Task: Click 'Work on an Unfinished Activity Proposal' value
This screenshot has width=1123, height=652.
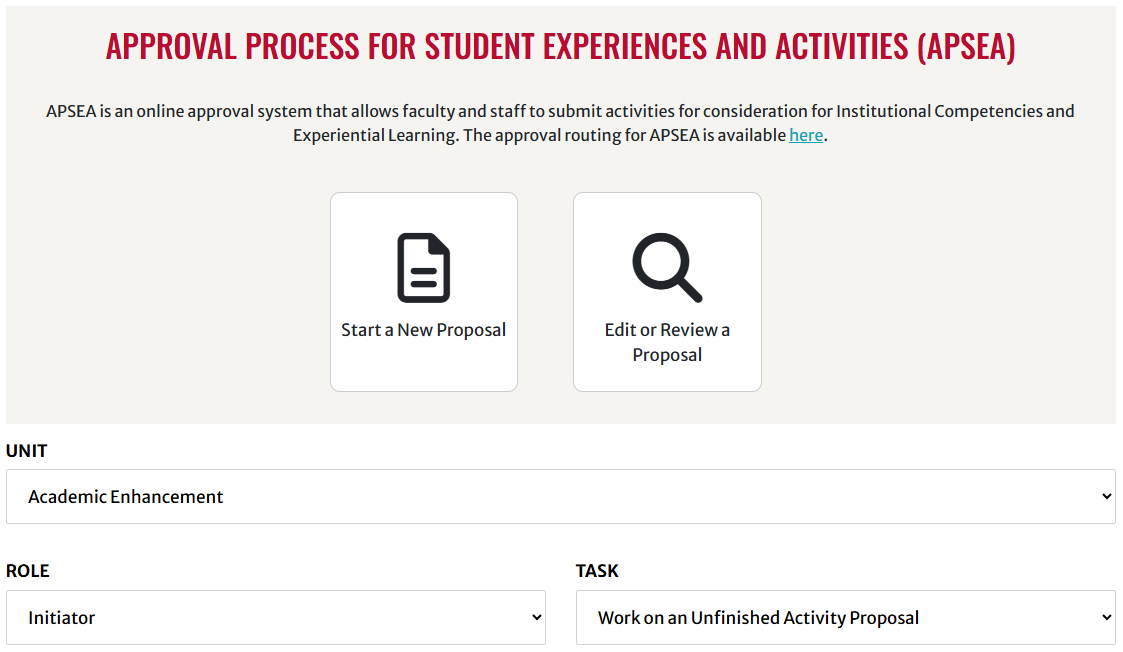Action: pos(758,618)
